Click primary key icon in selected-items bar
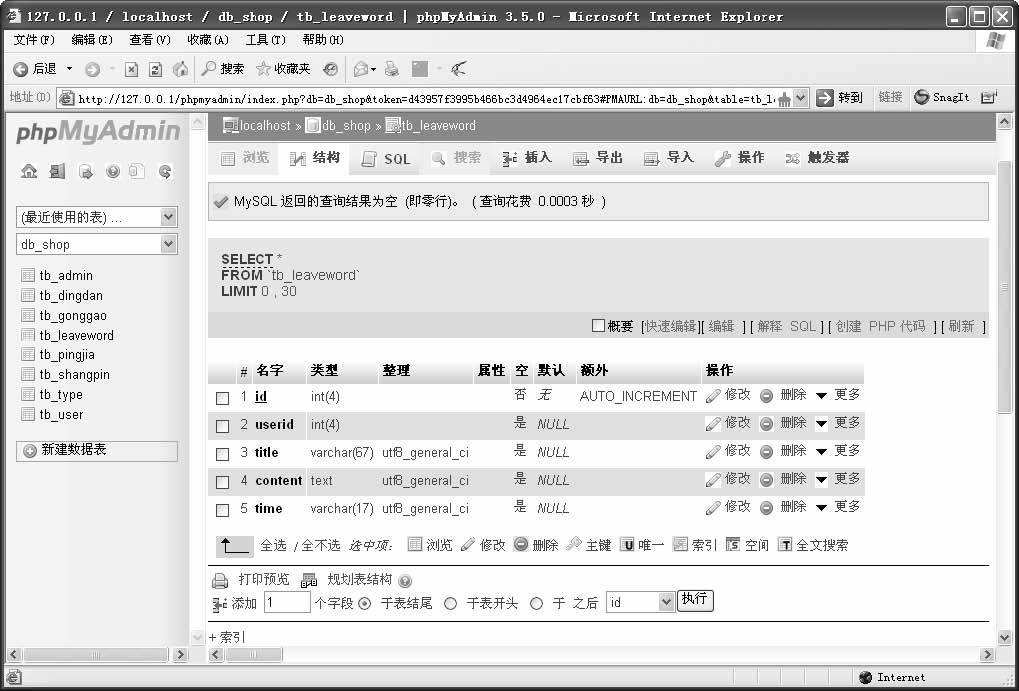Image resolution: width=1019 pixels, height=691 pixels. point(574,544)
